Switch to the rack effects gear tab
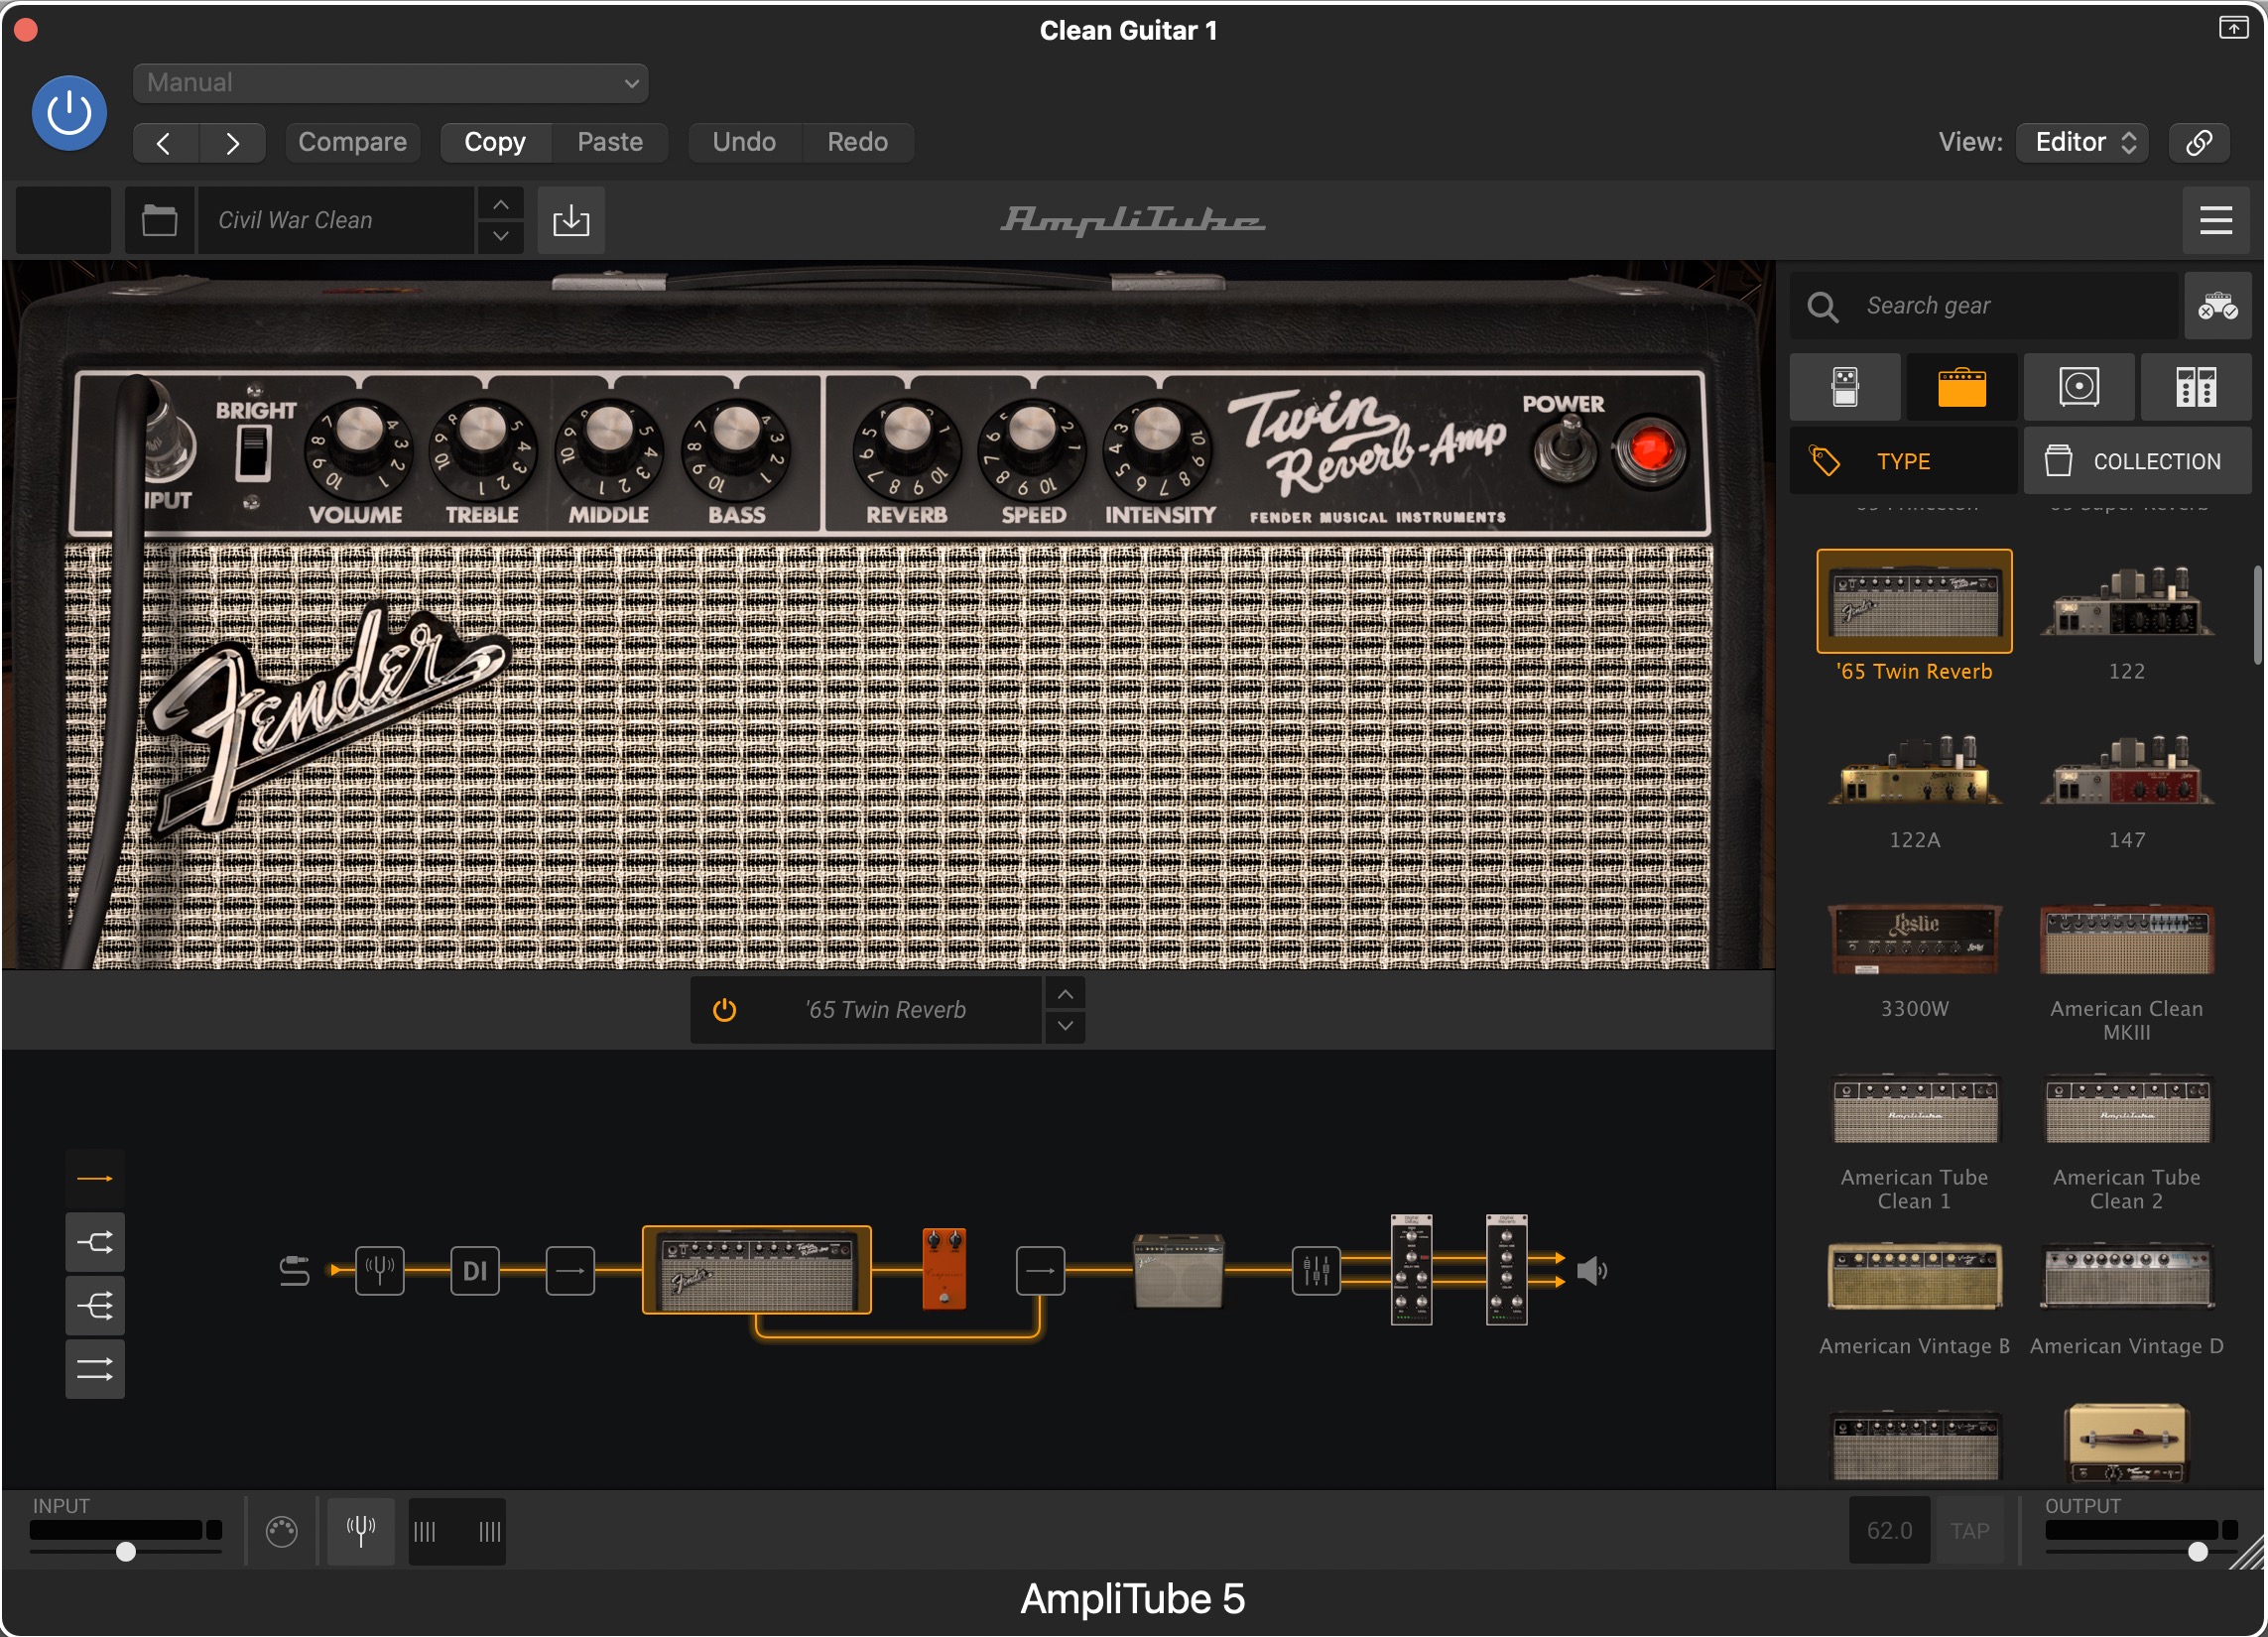The width and height of the screenshot is (2268, 1637). click(x=2196, y=387)
